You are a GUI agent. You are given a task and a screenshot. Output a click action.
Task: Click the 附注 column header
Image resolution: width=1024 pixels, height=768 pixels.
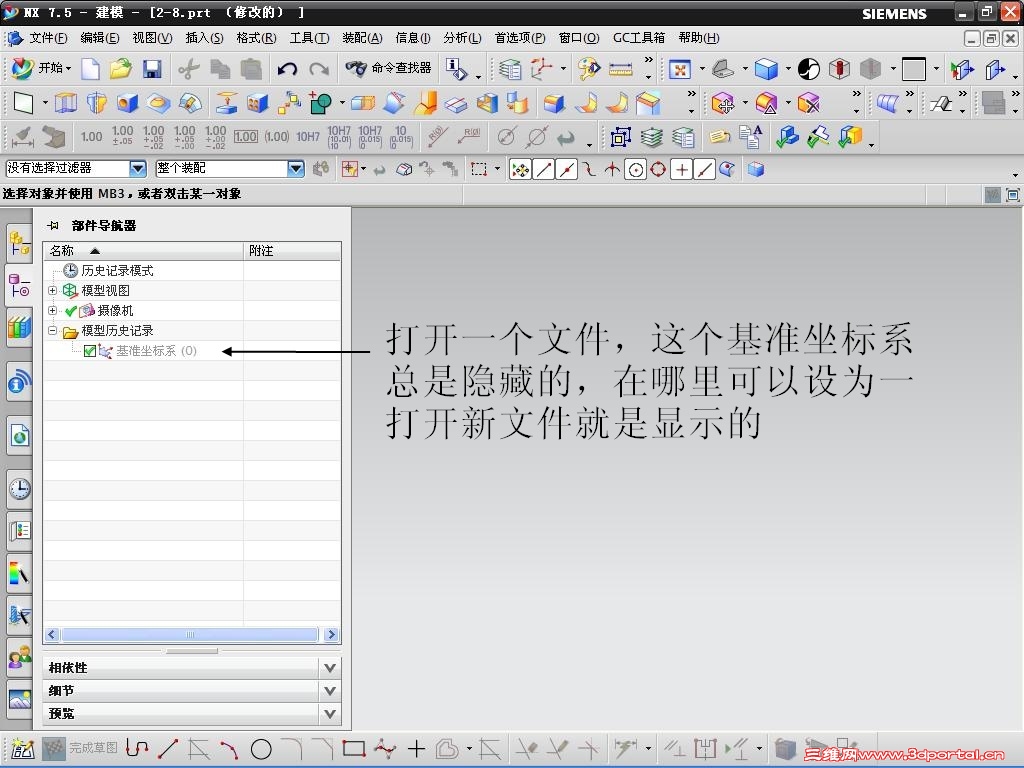click(x=292, y=251)
